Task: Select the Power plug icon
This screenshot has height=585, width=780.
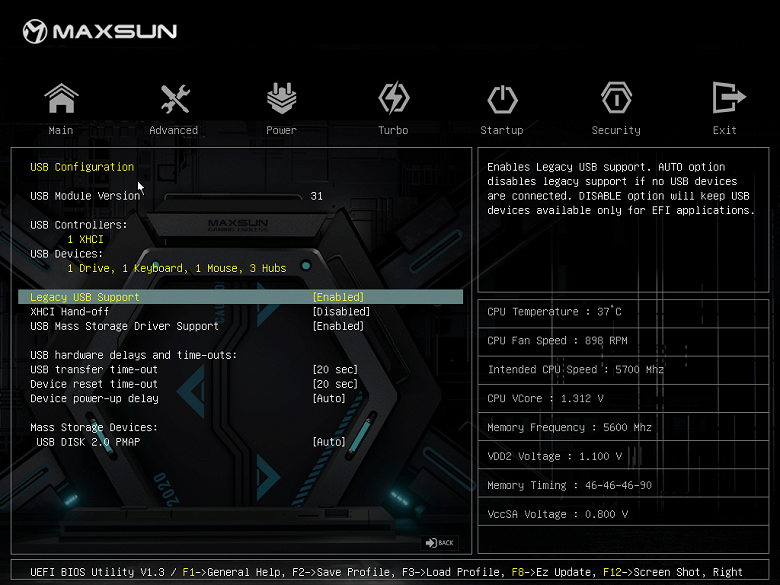Action: pos(282,98)
